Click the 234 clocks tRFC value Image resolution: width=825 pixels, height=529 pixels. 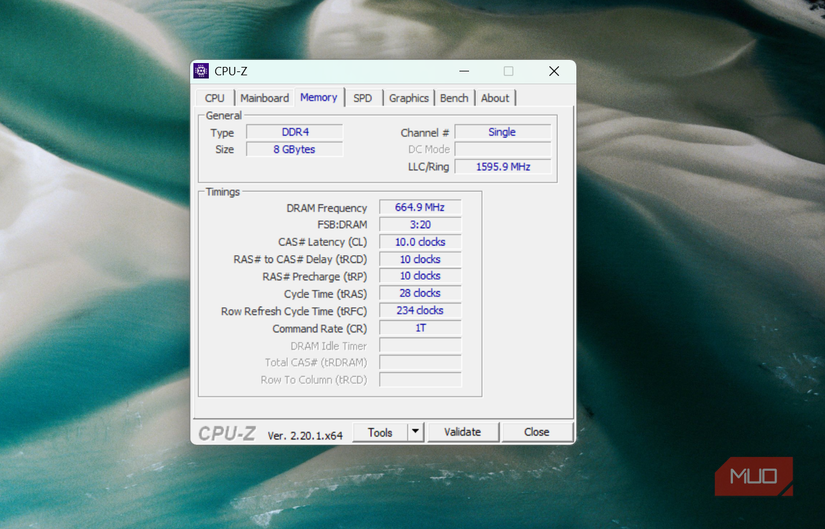pos(420,311)
